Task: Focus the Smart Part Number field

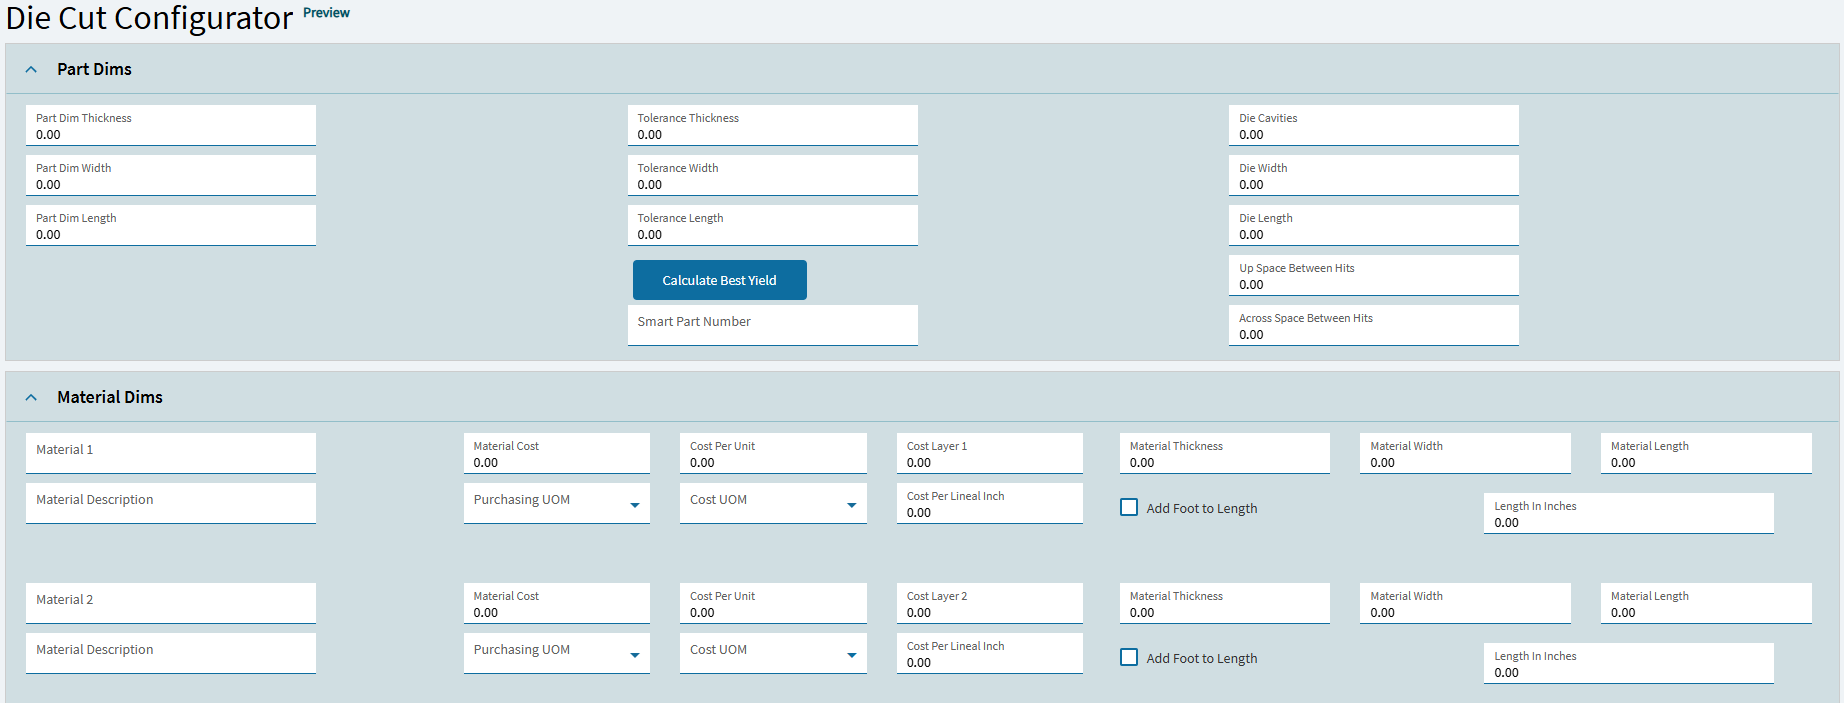Action: pyautogui.click(x=772, y=325)
